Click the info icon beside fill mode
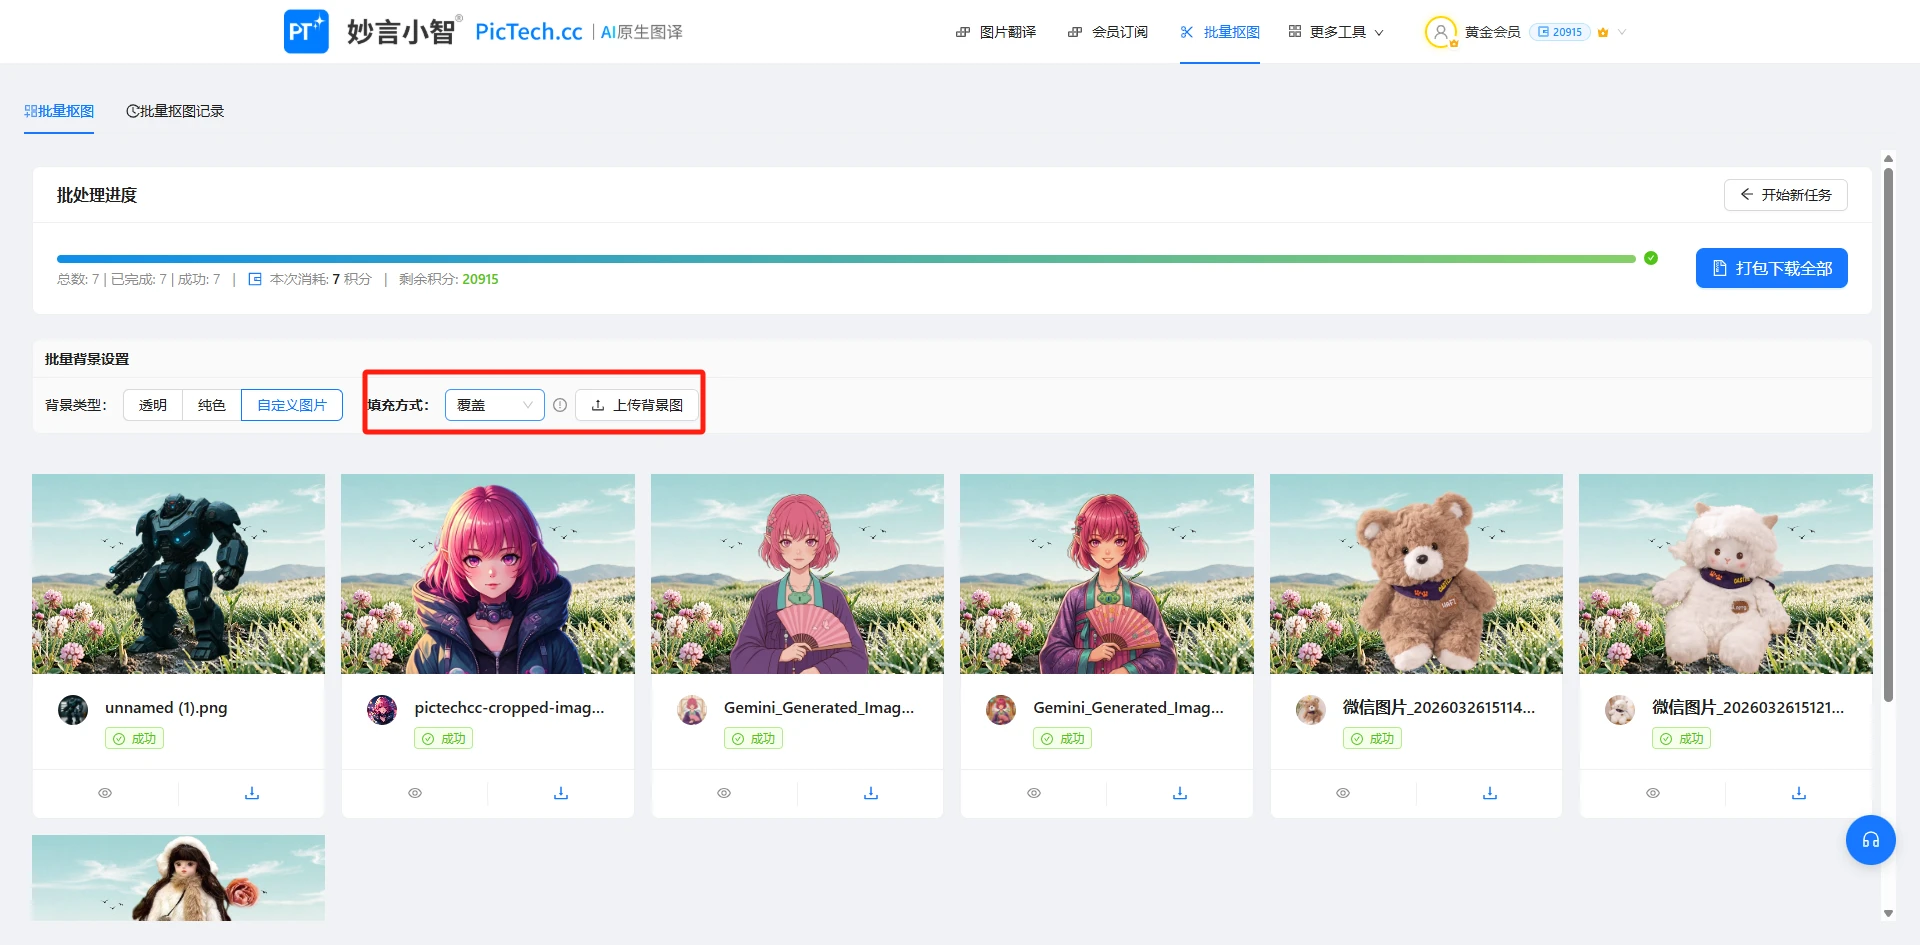 point(560,405)
